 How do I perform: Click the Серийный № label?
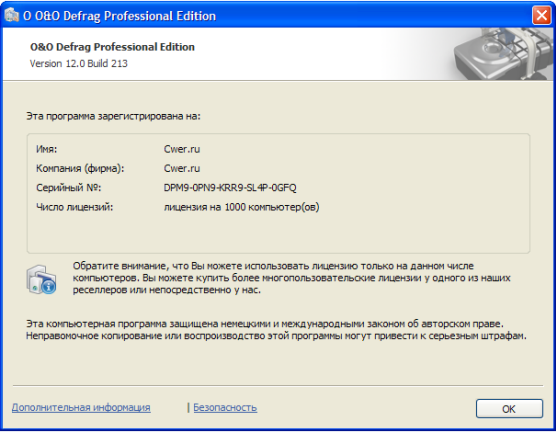point(69,188)
